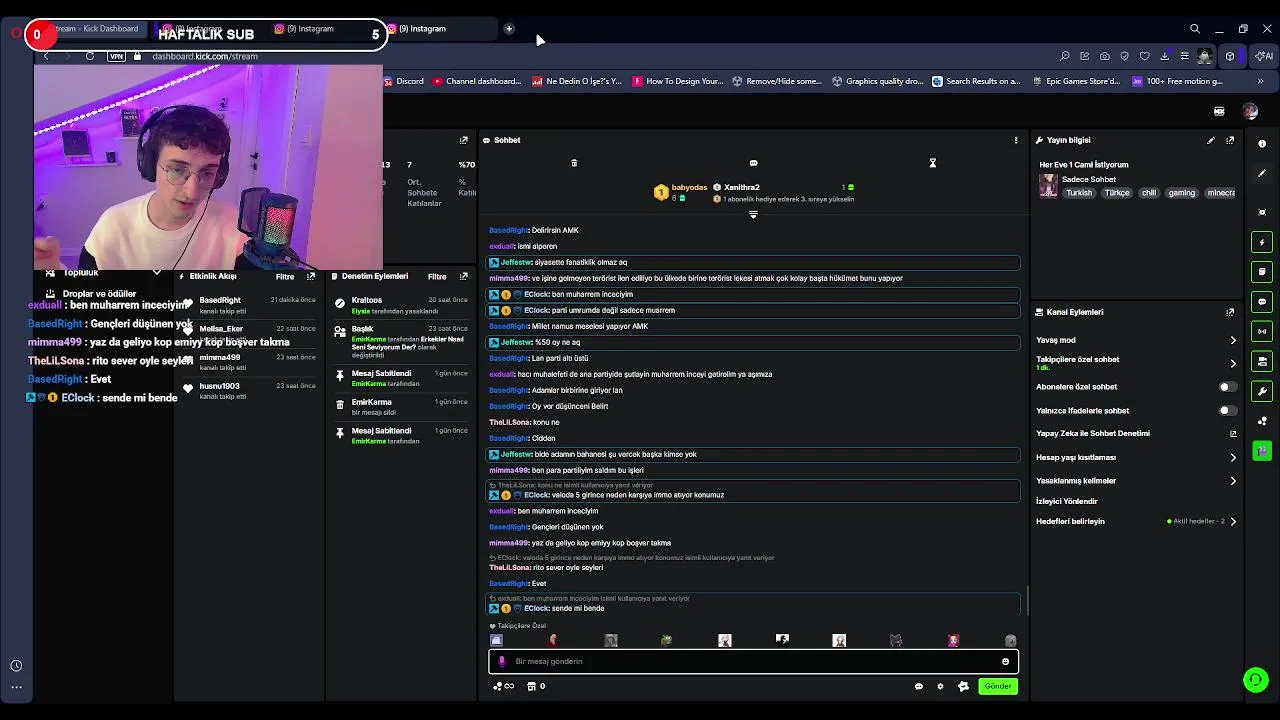Open the Discord bookmark
1280x720 pixels.
click(403, 81)
